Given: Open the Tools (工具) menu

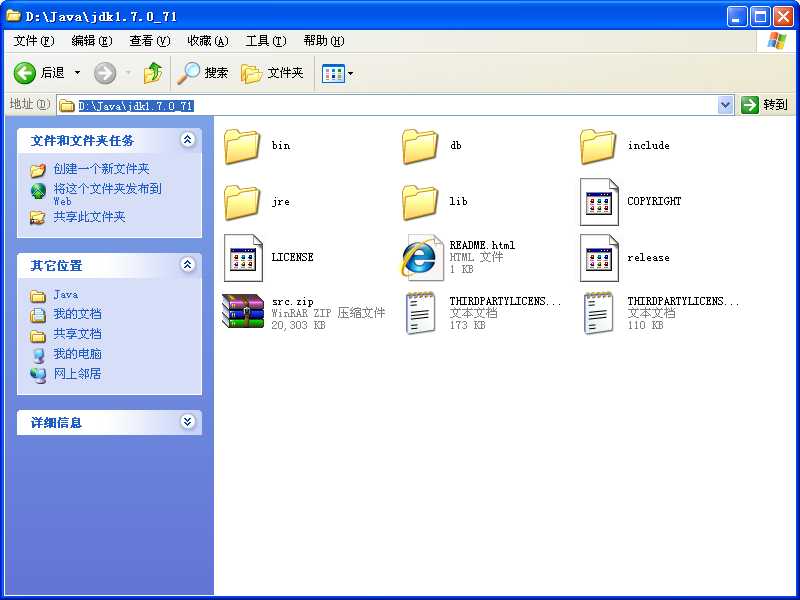Looking at the screenshot, I should (266, 41).
